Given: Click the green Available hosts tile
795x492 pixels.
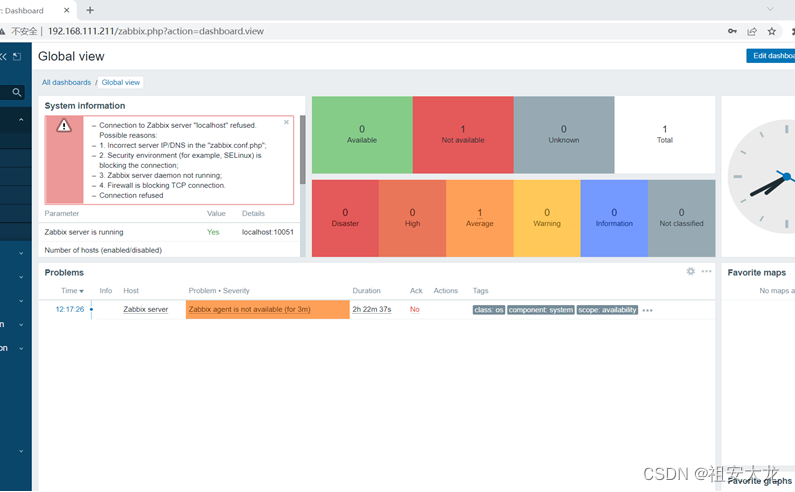Looking at the screenshot, I should click(x=362, y=134).
